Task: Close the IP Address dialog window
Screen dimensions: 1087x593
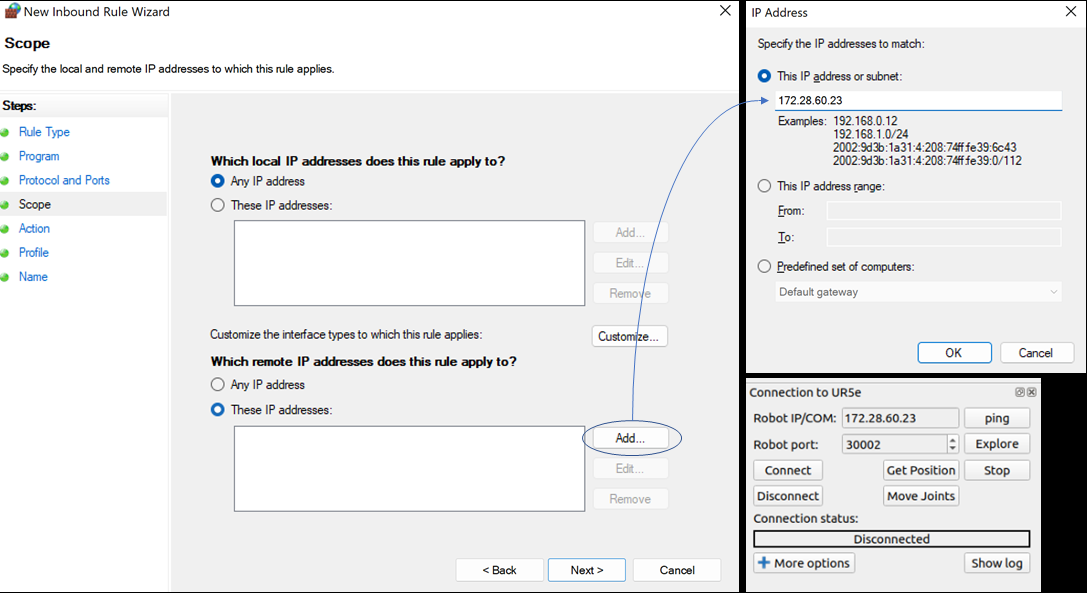Action: tap(1071, 12)
